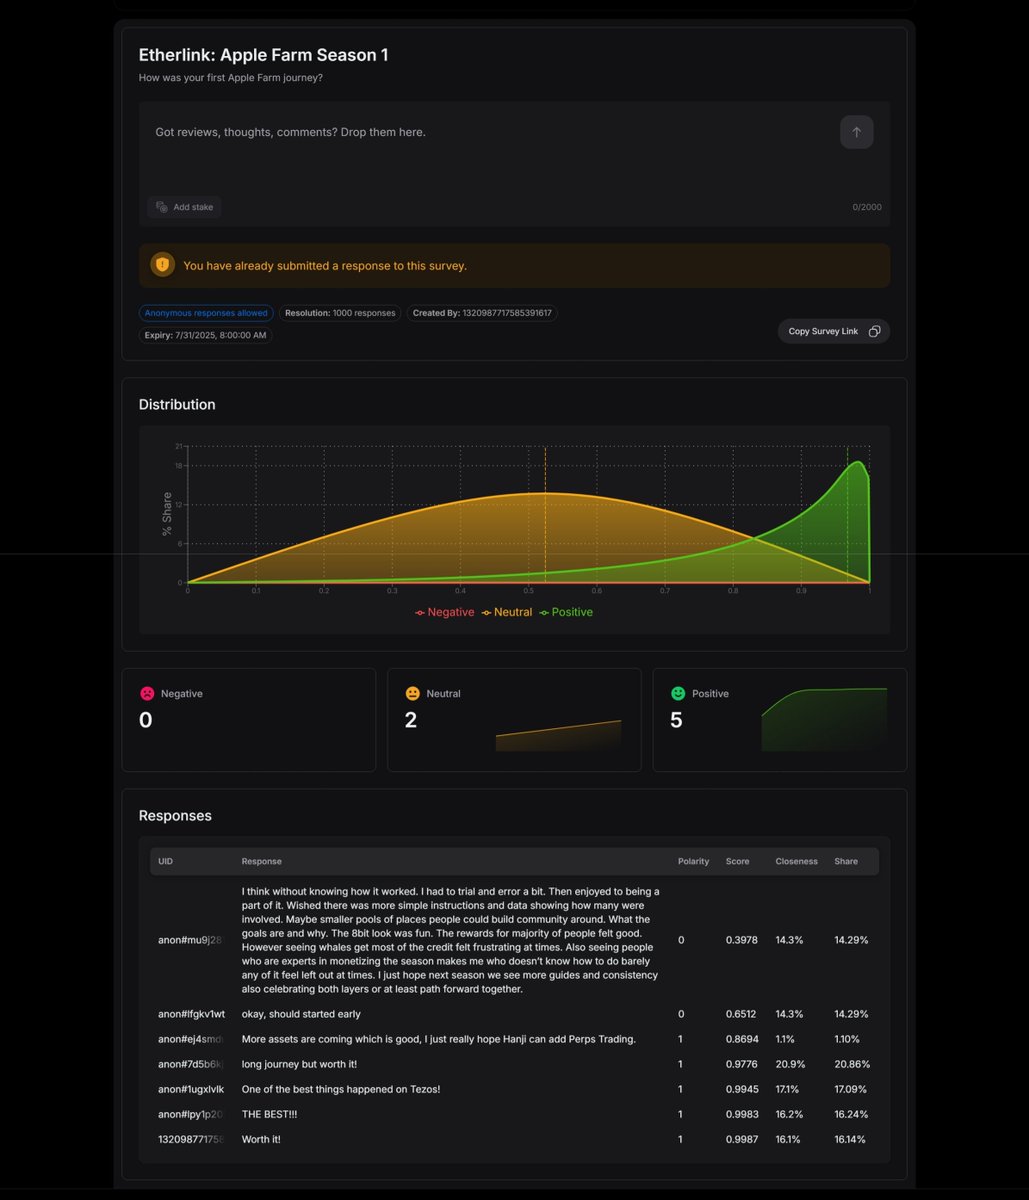Sort table by Score column header
This screenshot has height=1200, width=1029.
[x=738, y=861]
